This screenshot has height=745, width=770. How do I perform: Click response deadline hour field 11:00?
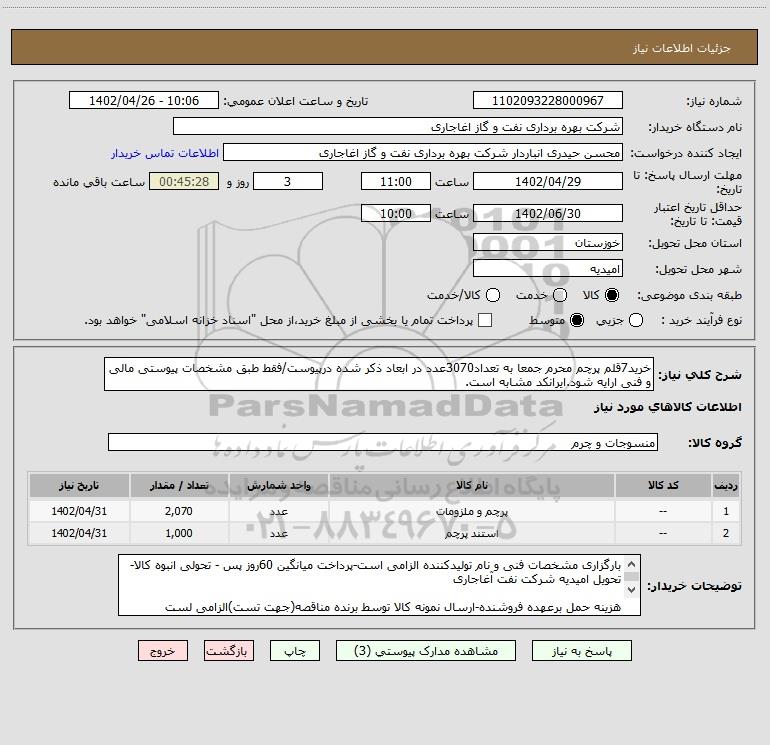click(396, 181)
